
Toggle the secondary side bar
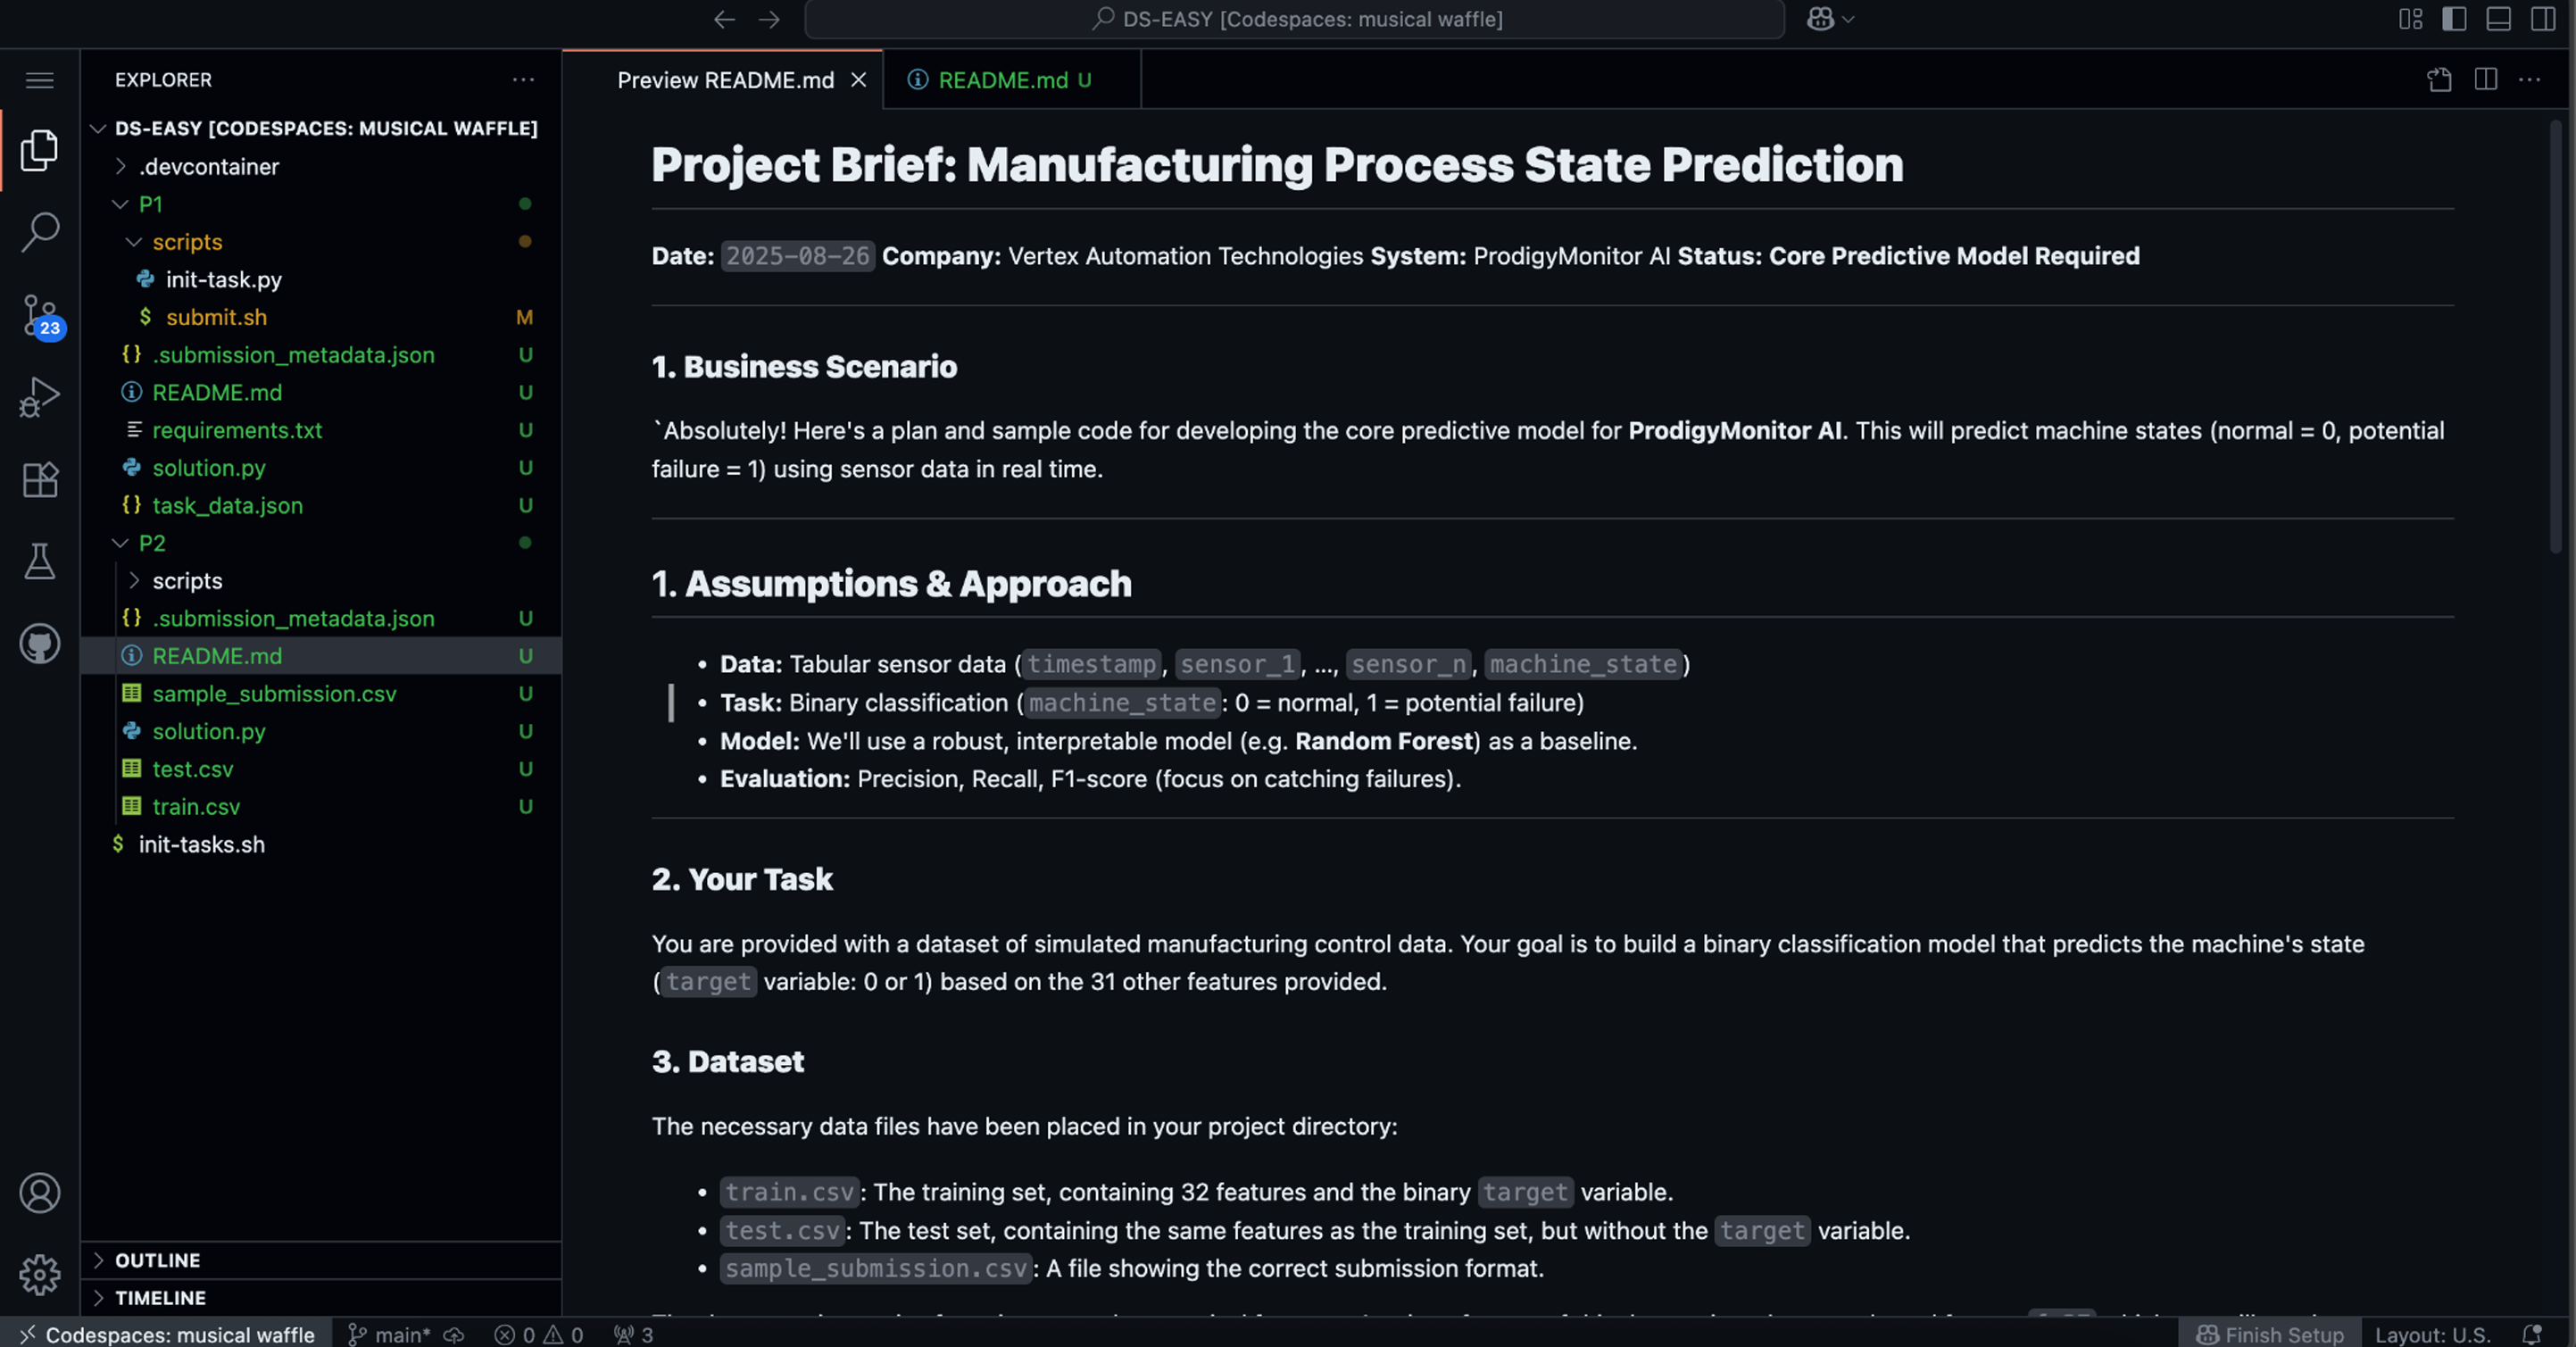pos(2542,19)
